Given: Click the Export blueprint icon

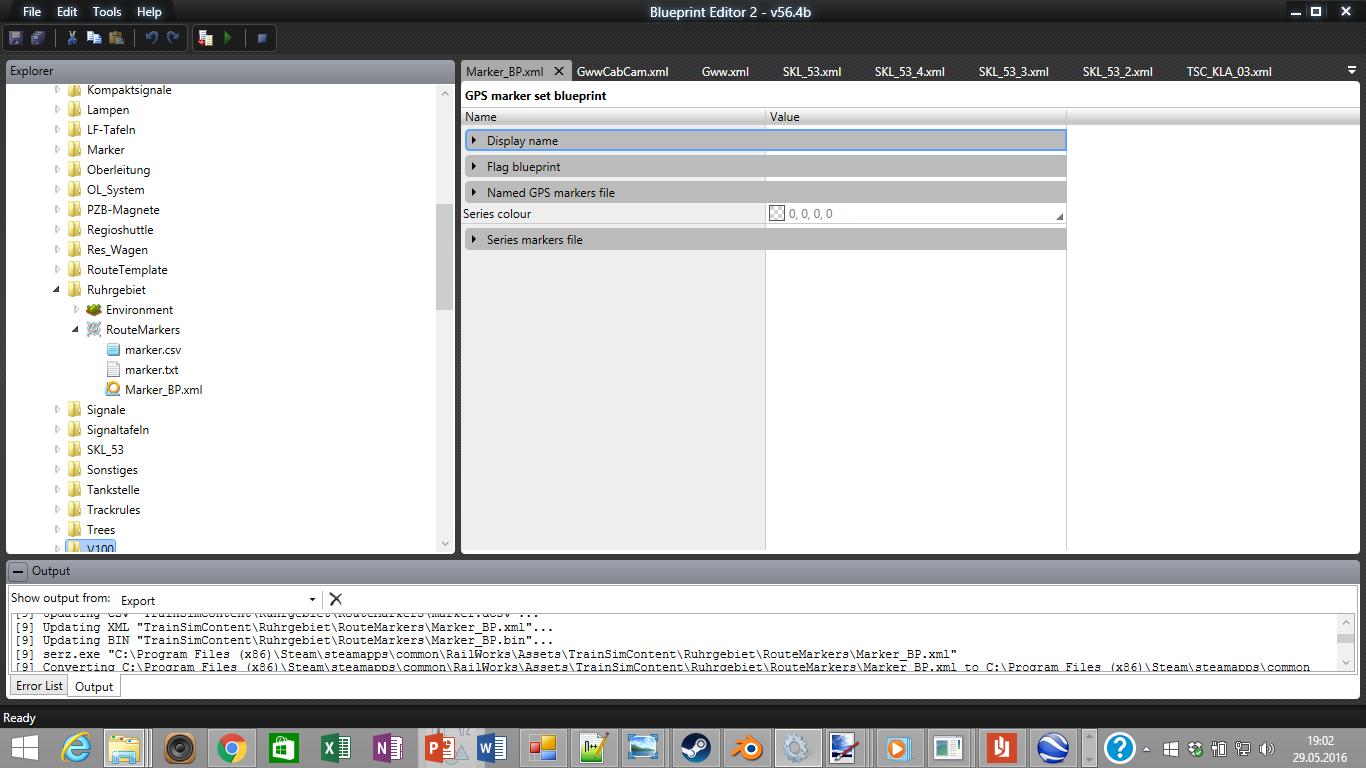Looking at the screenshot, I should 206,38.
